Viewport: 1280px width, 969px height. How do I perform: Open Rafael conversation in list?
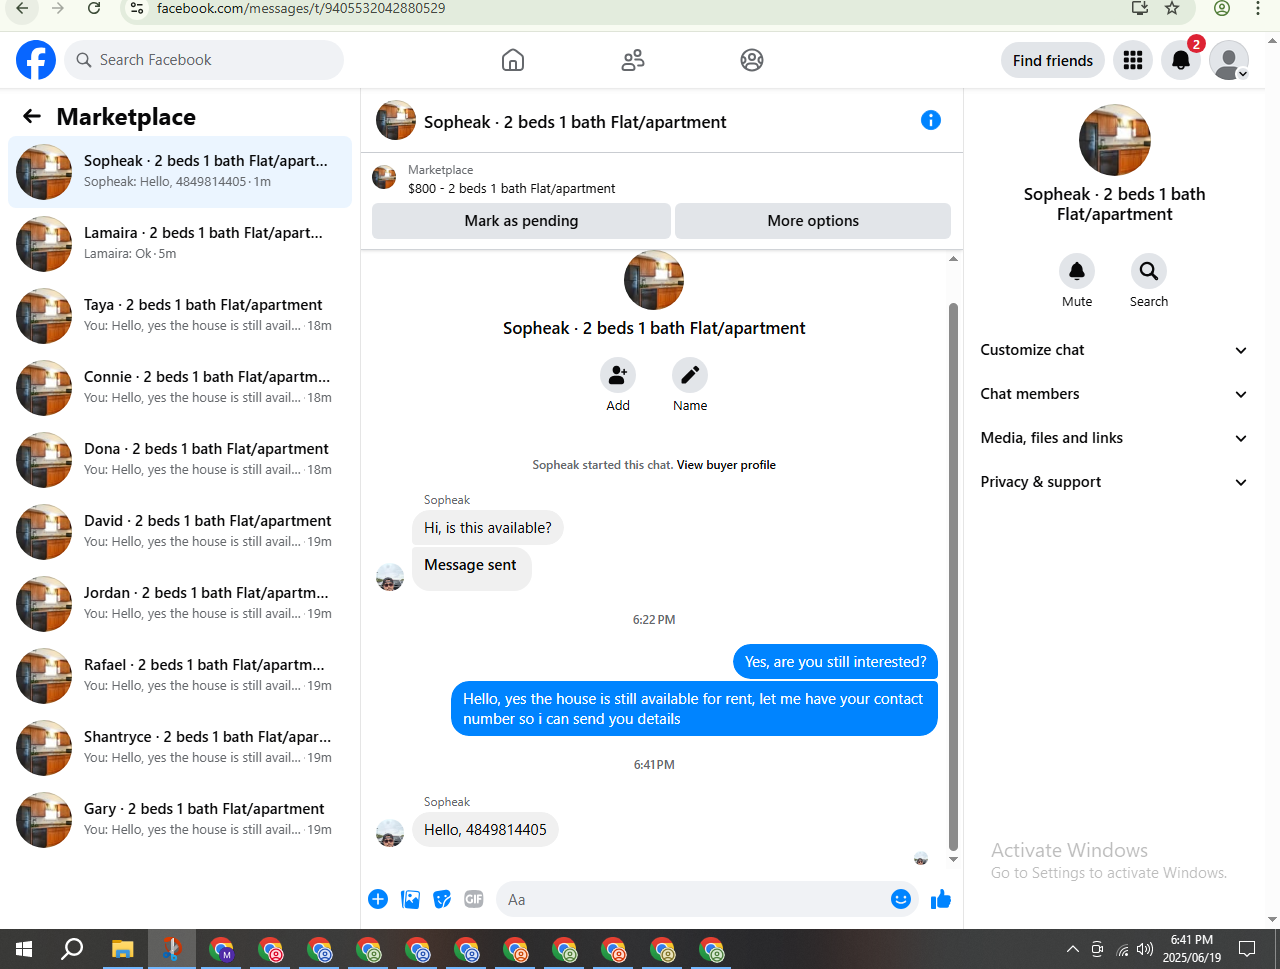(180, 676)
